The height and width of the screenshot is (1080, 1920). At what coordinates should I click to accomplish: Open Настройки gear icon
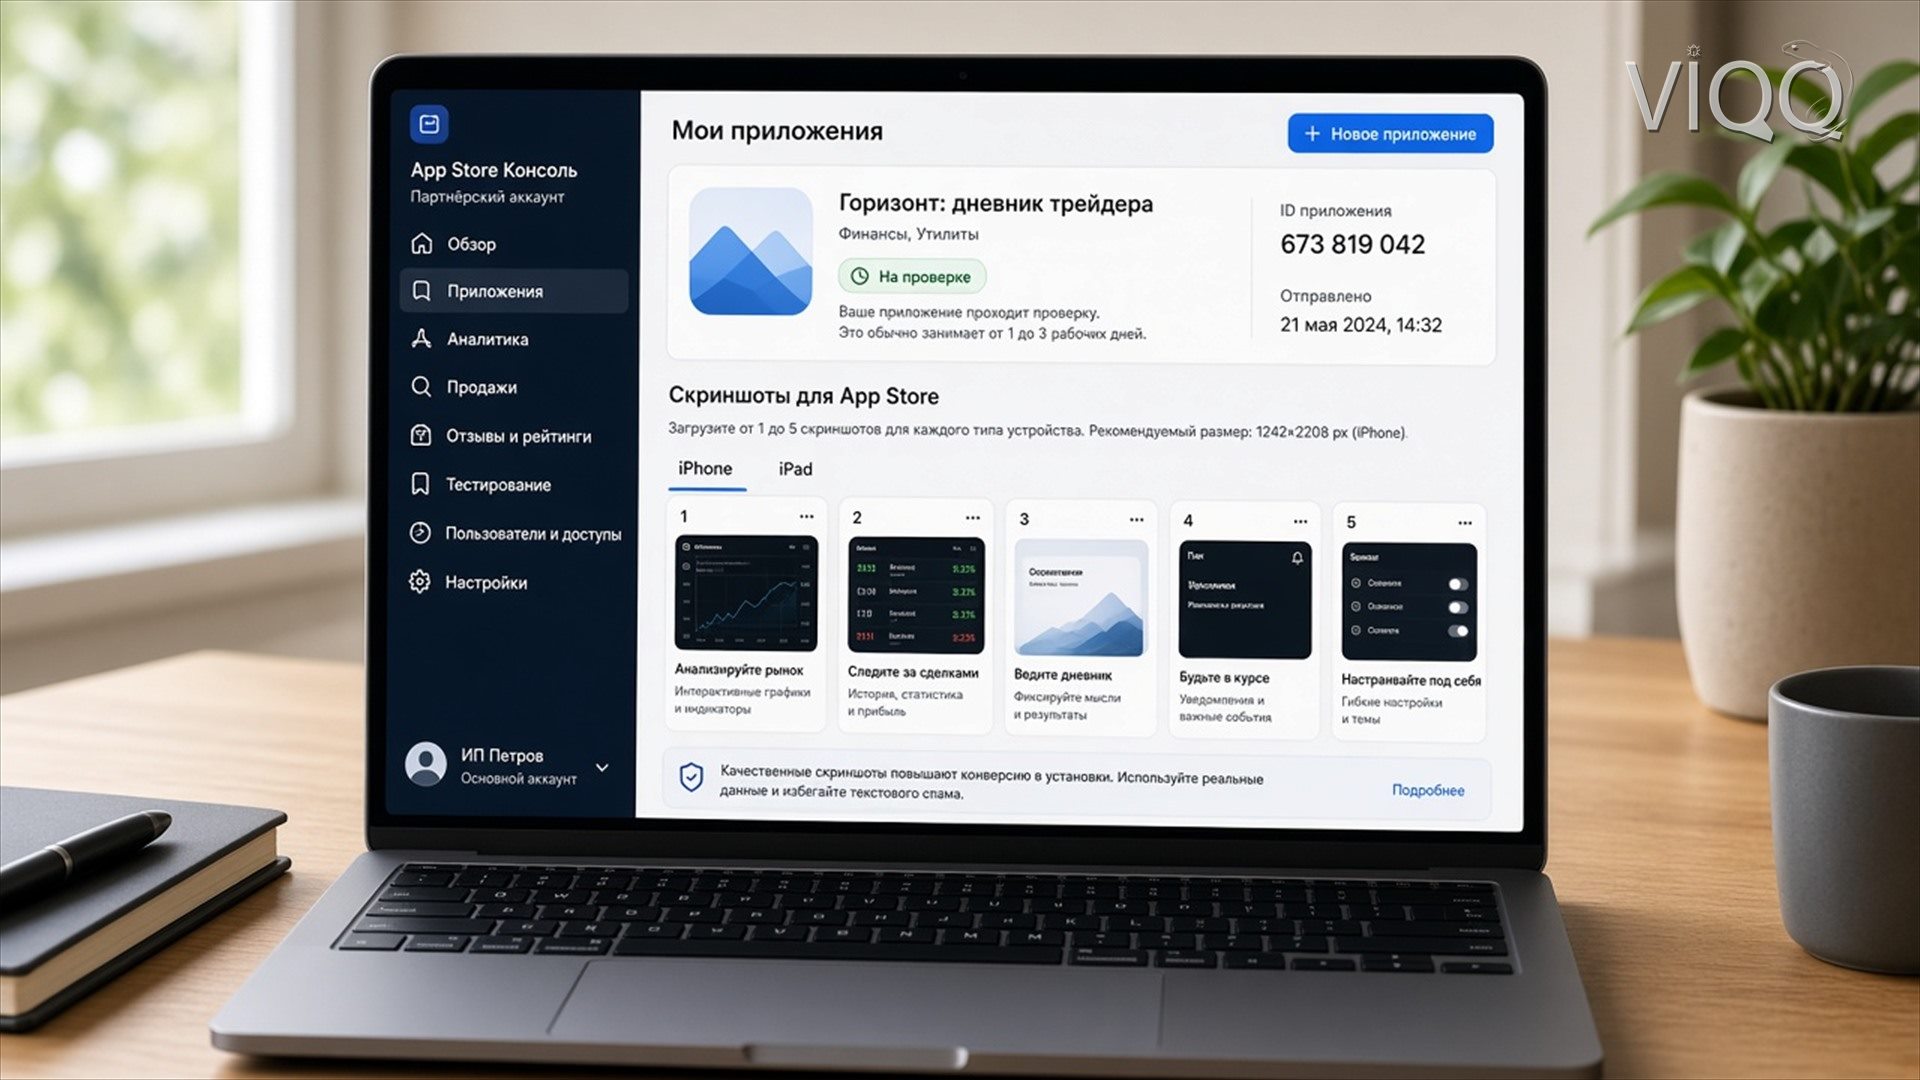point(420,582)
